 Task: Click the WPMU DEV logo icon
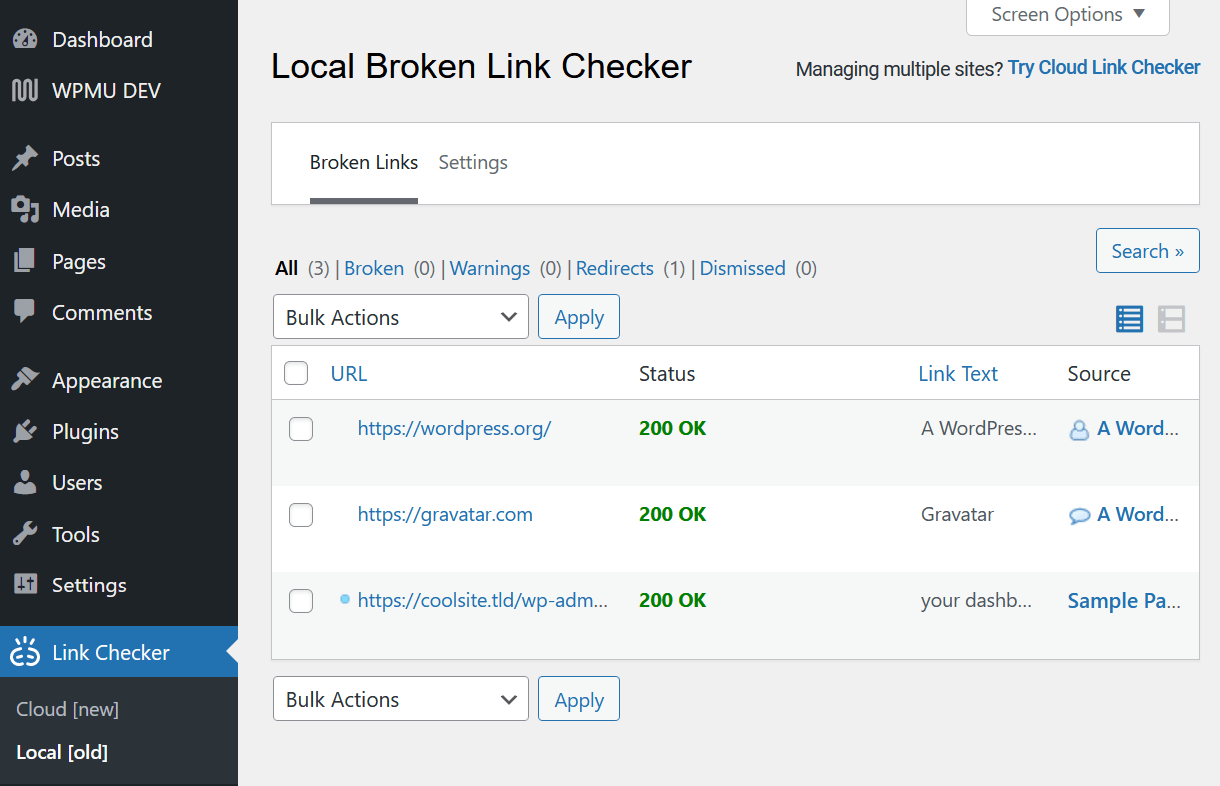tap(24, 91)
